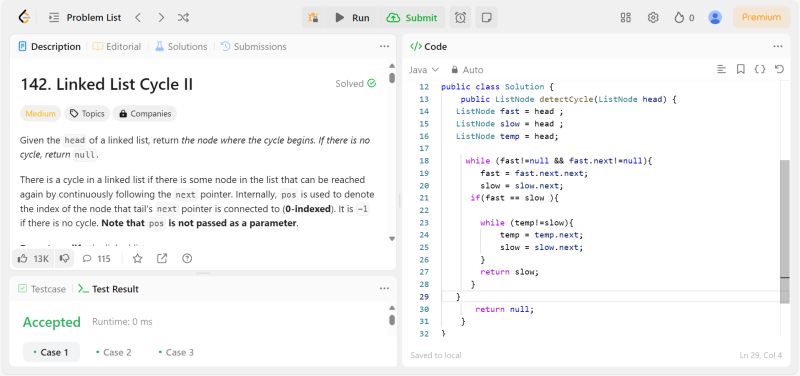Open settings gear icon
This screenshot has width=800, height=376.
(x=653, y=17)
